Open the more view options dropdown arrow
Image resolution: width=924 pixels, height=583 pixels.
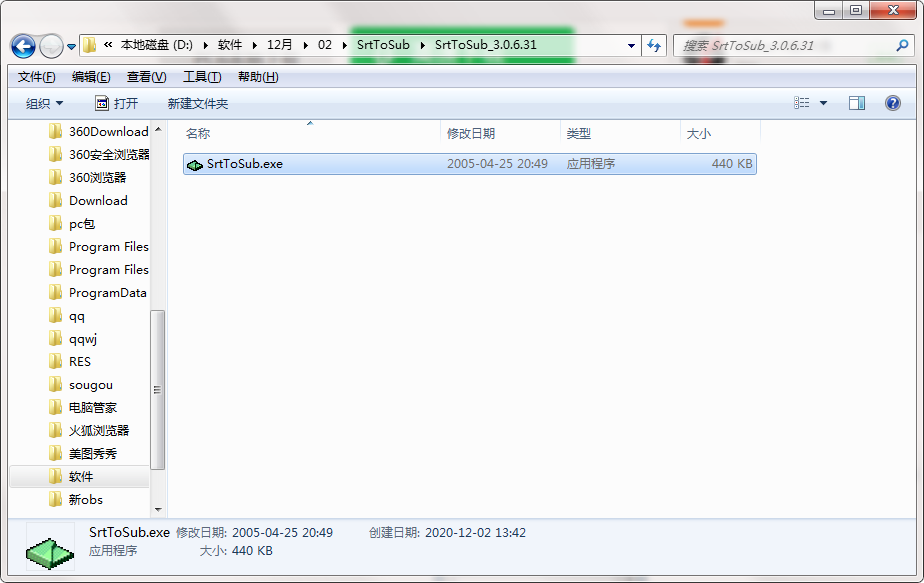click(x=823, y=103)
